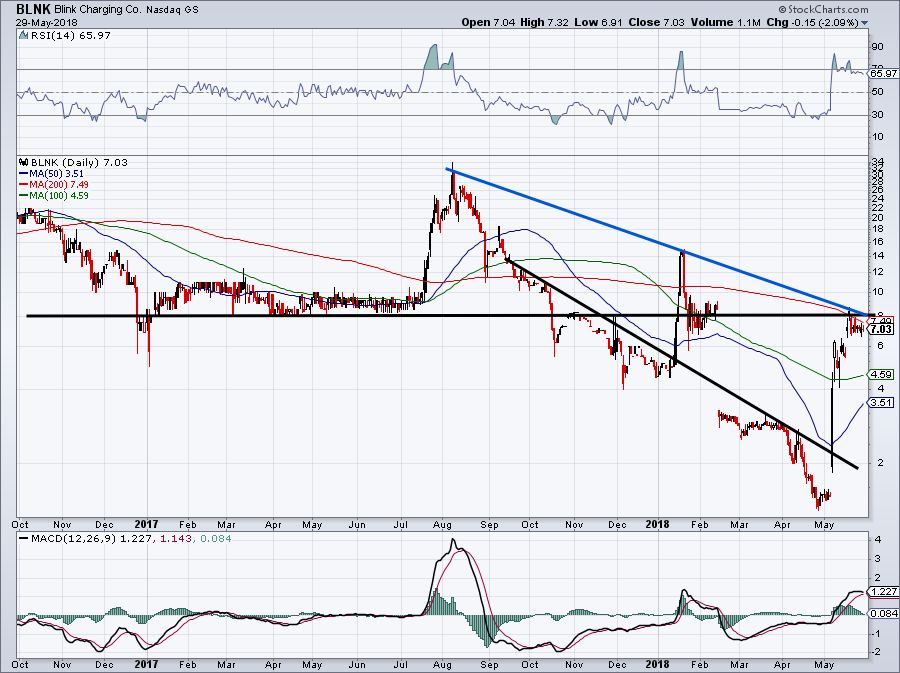The image size is (900, 673).
Task: Click the 30 level on RSI axis
Action: [877, 115]
